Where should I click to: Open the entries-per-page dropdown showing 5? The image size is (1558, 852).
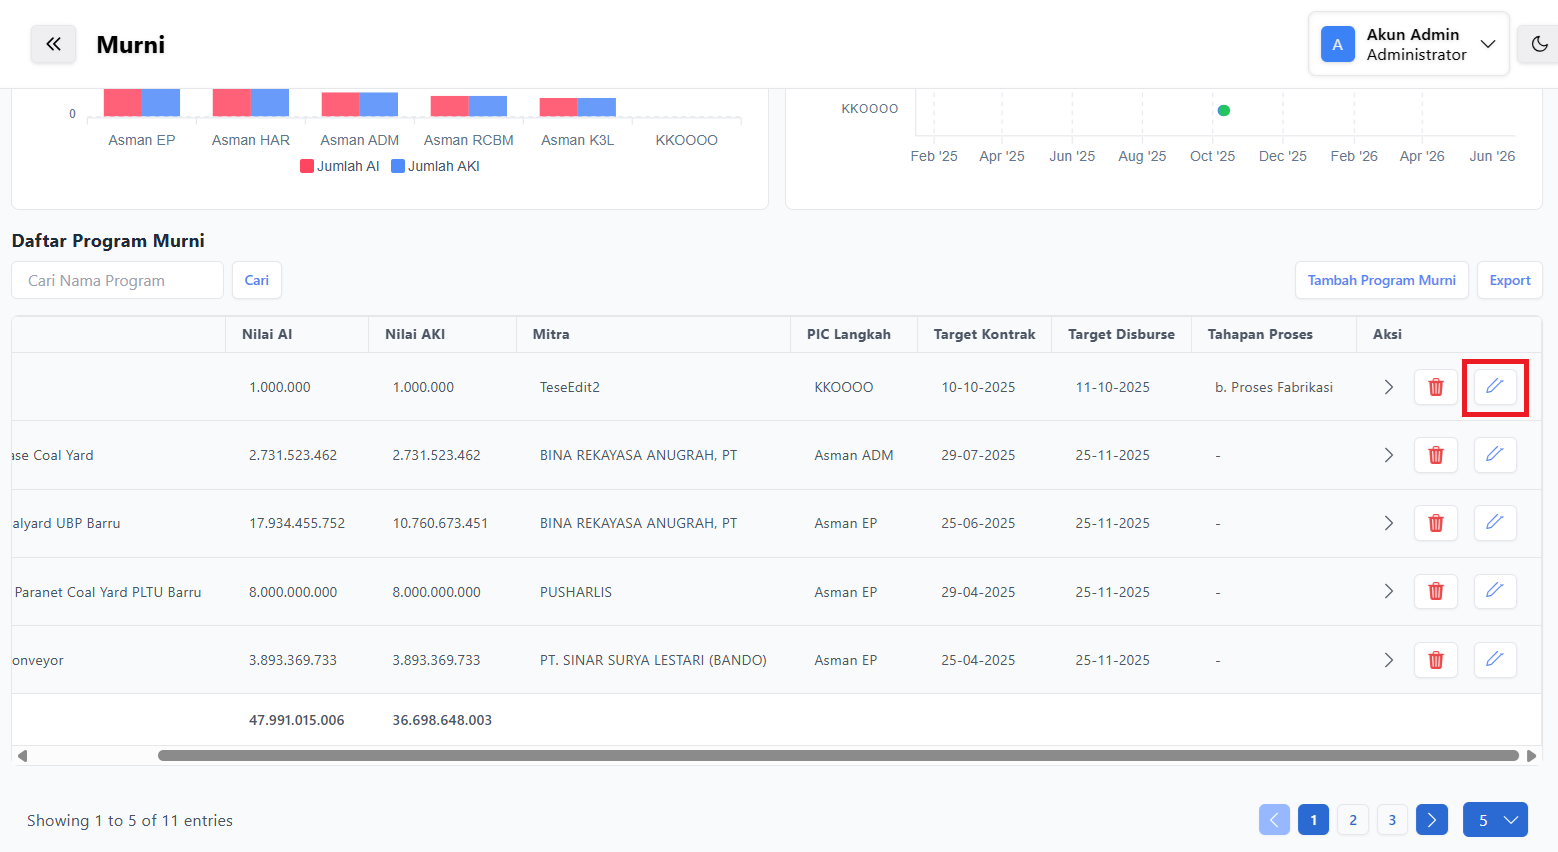point(1495,820)
